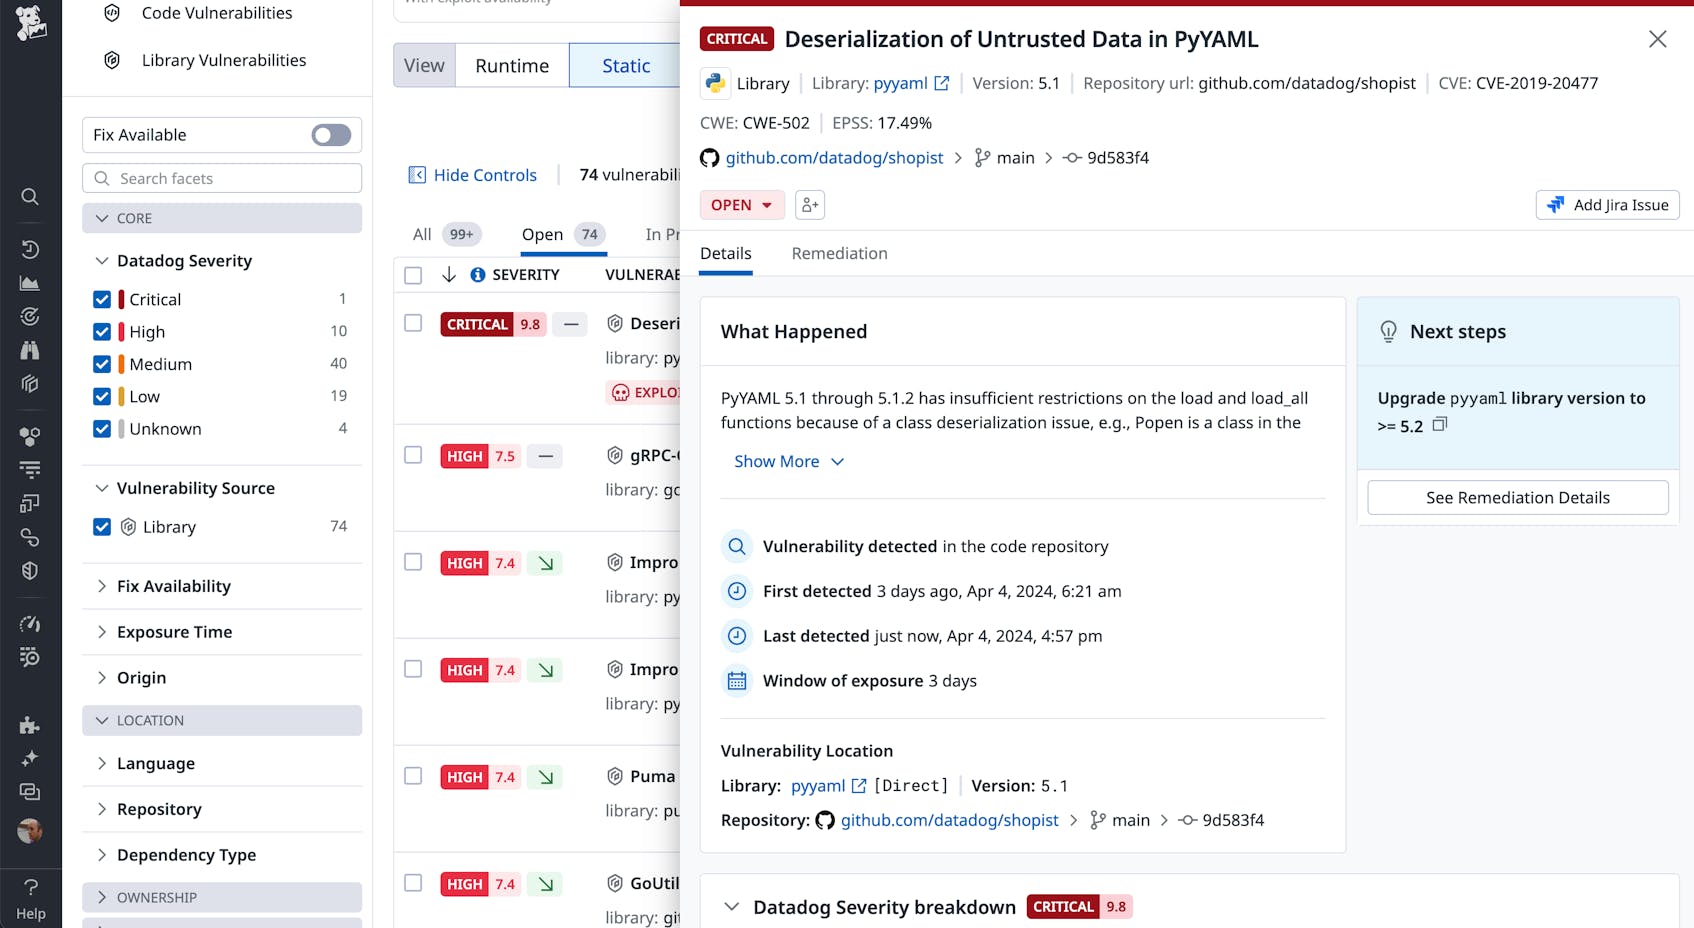This screenshot has height=928, width=1694.
Task: Open search from the left sidebar magnifier
Action: (x=30, y=197)
